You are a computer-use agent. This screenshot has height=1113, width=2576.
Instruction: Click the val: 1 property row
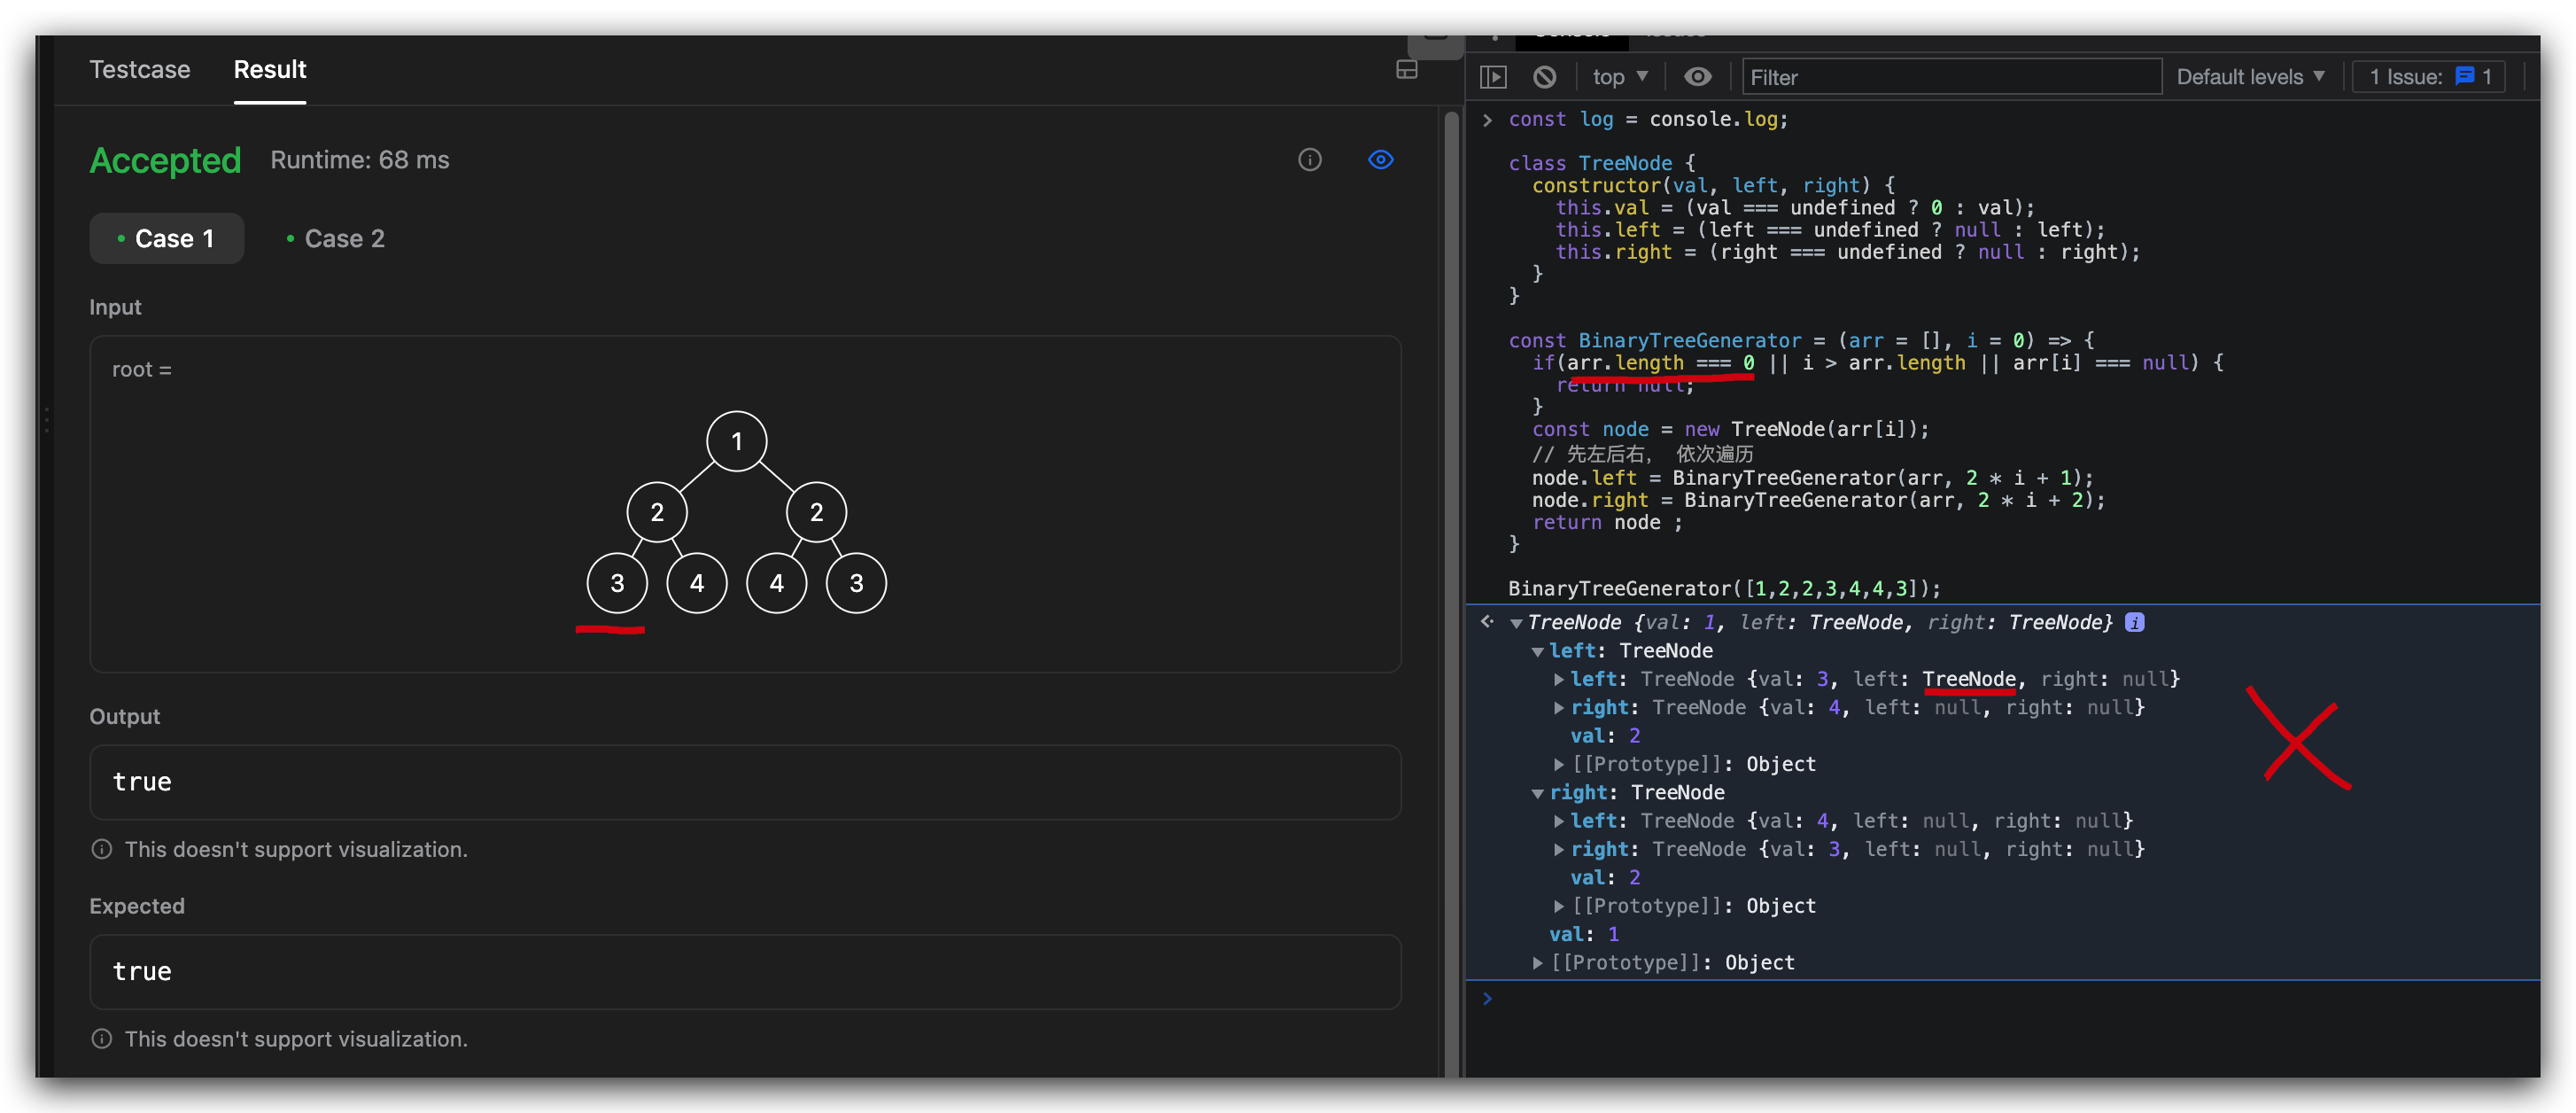[1584, 934]
